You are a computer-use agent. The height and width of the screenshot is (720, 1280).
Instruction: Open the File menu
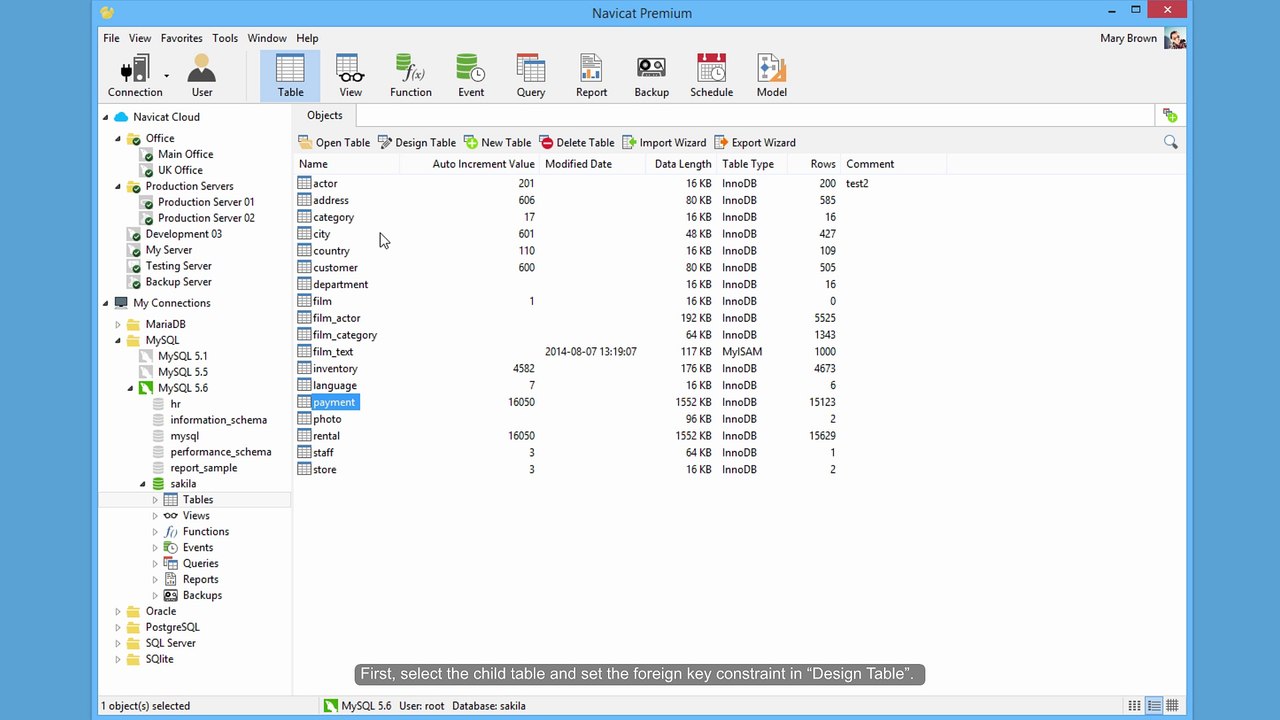(x=111, y=38)
